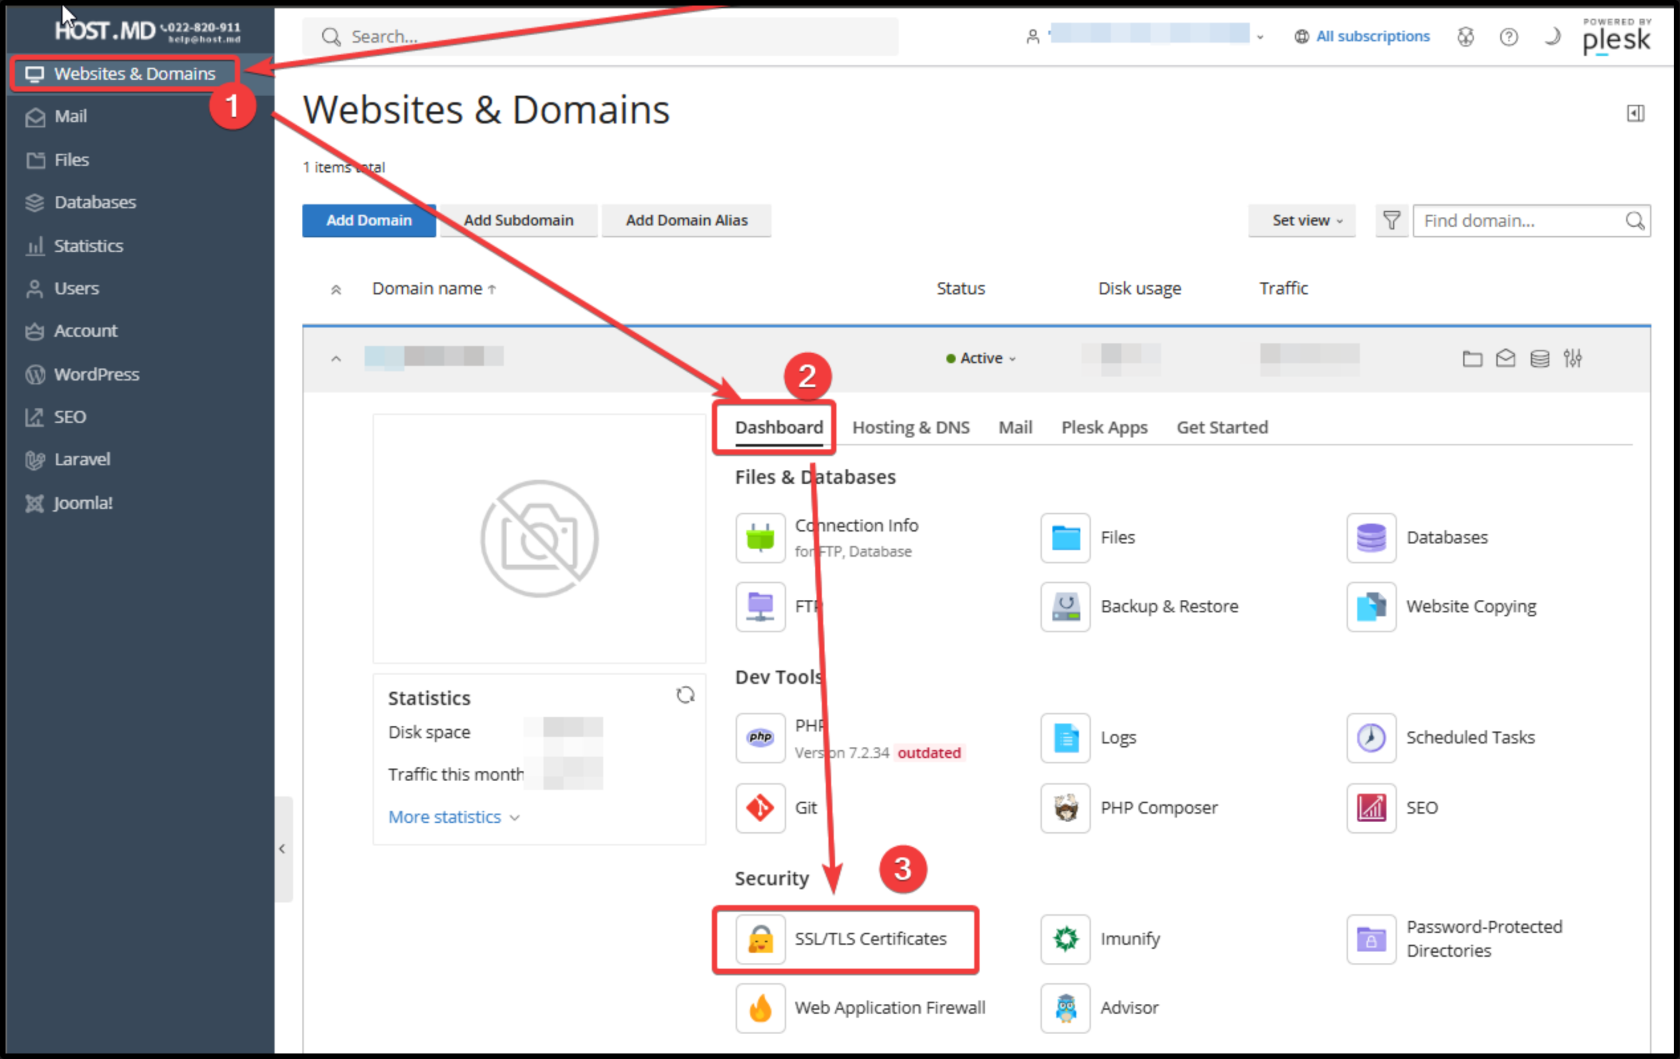Open the Advisor owl icon
Viewport: 1680px width, 1059px height.
[1066, 1008]
